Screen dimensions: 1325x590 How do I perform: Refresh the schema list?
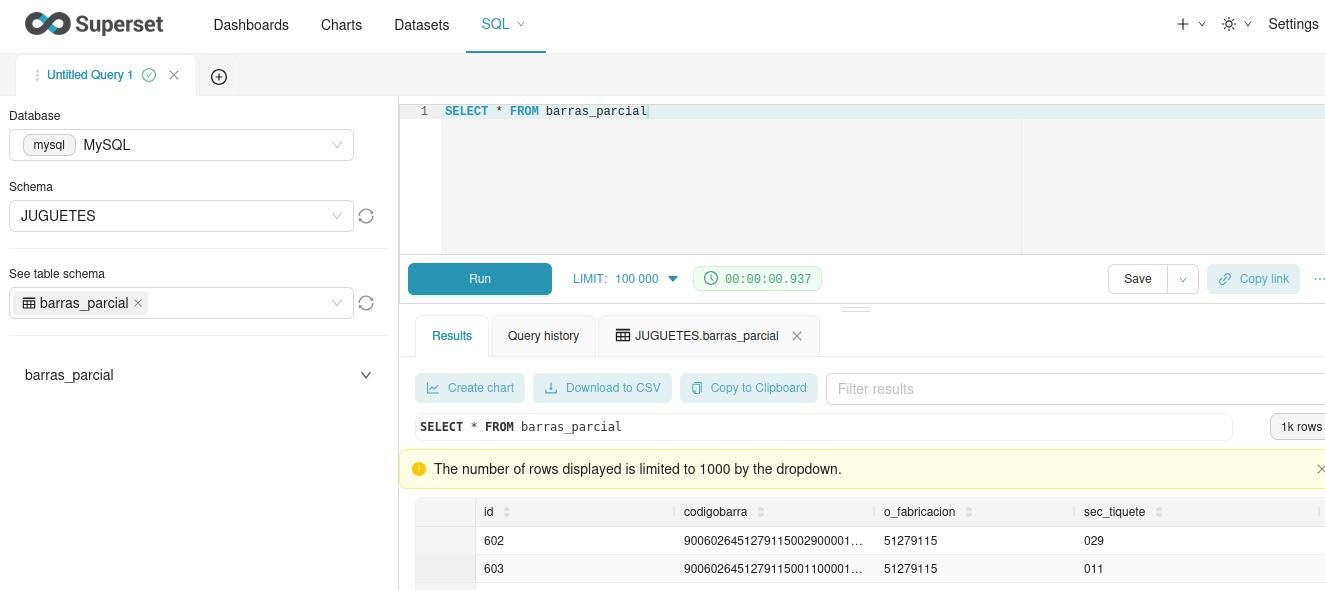click(x=366, y=216)
